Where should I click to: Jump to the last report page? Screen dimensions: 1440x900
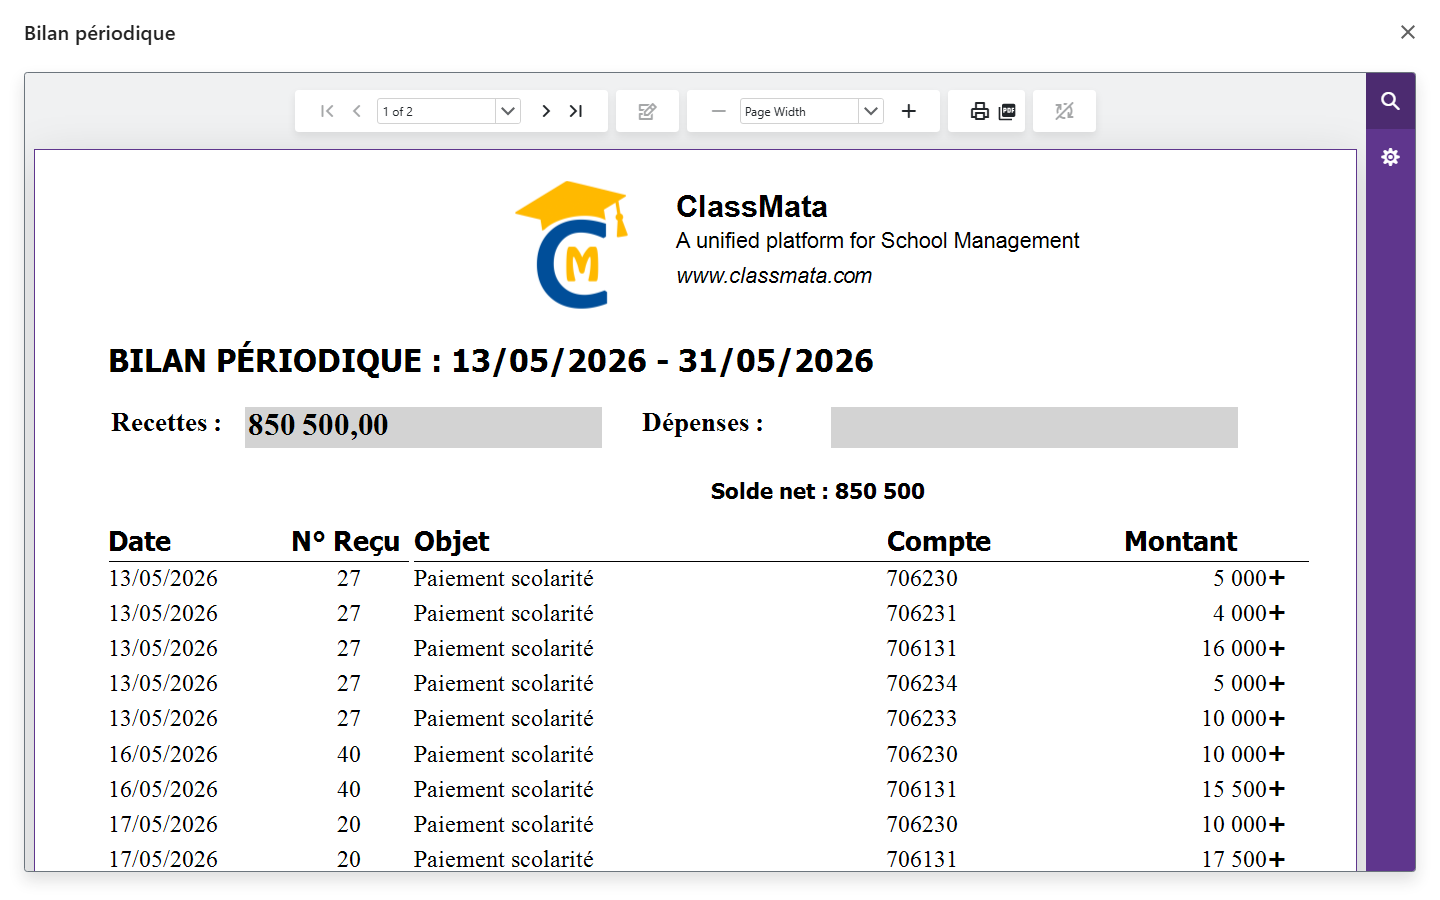coord(576,111)
